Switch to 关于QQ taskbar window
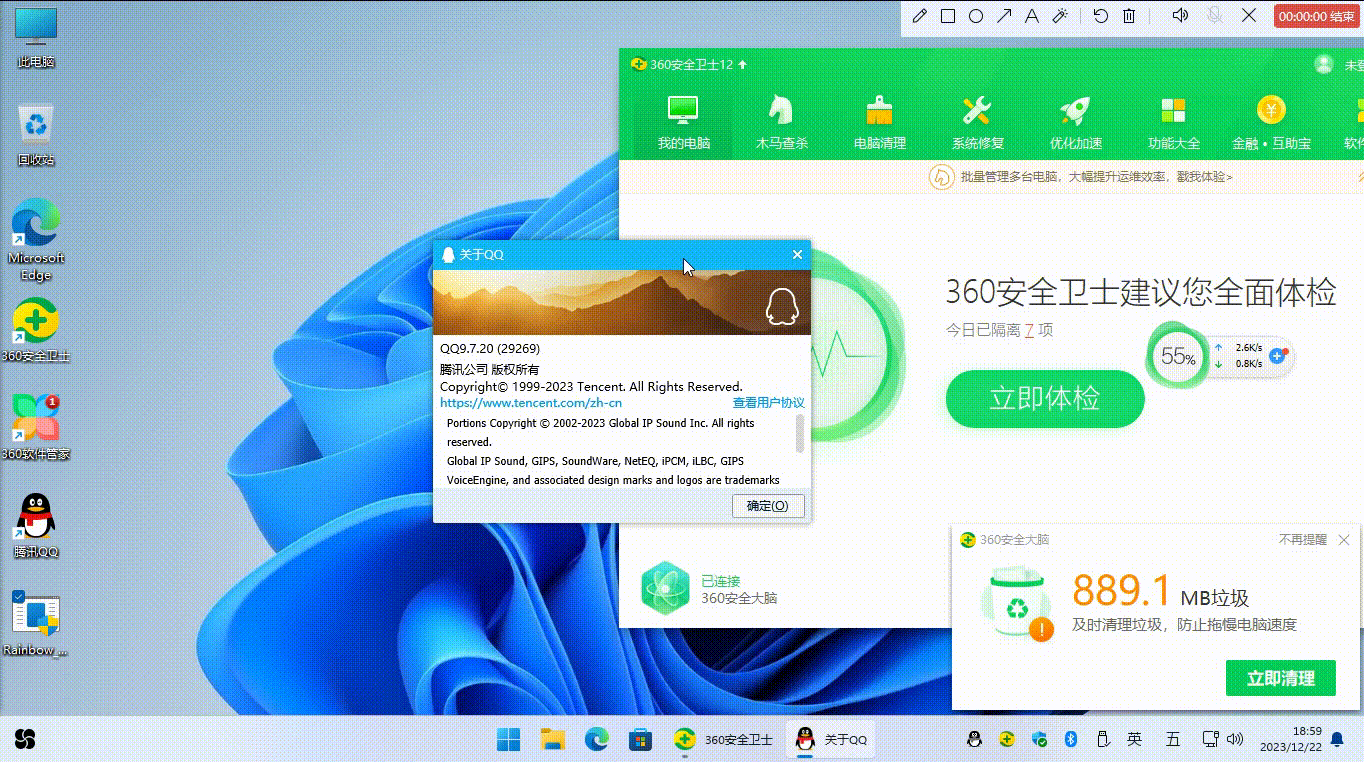The height and width of the screenshot is (762, 1364). (830, 740)
